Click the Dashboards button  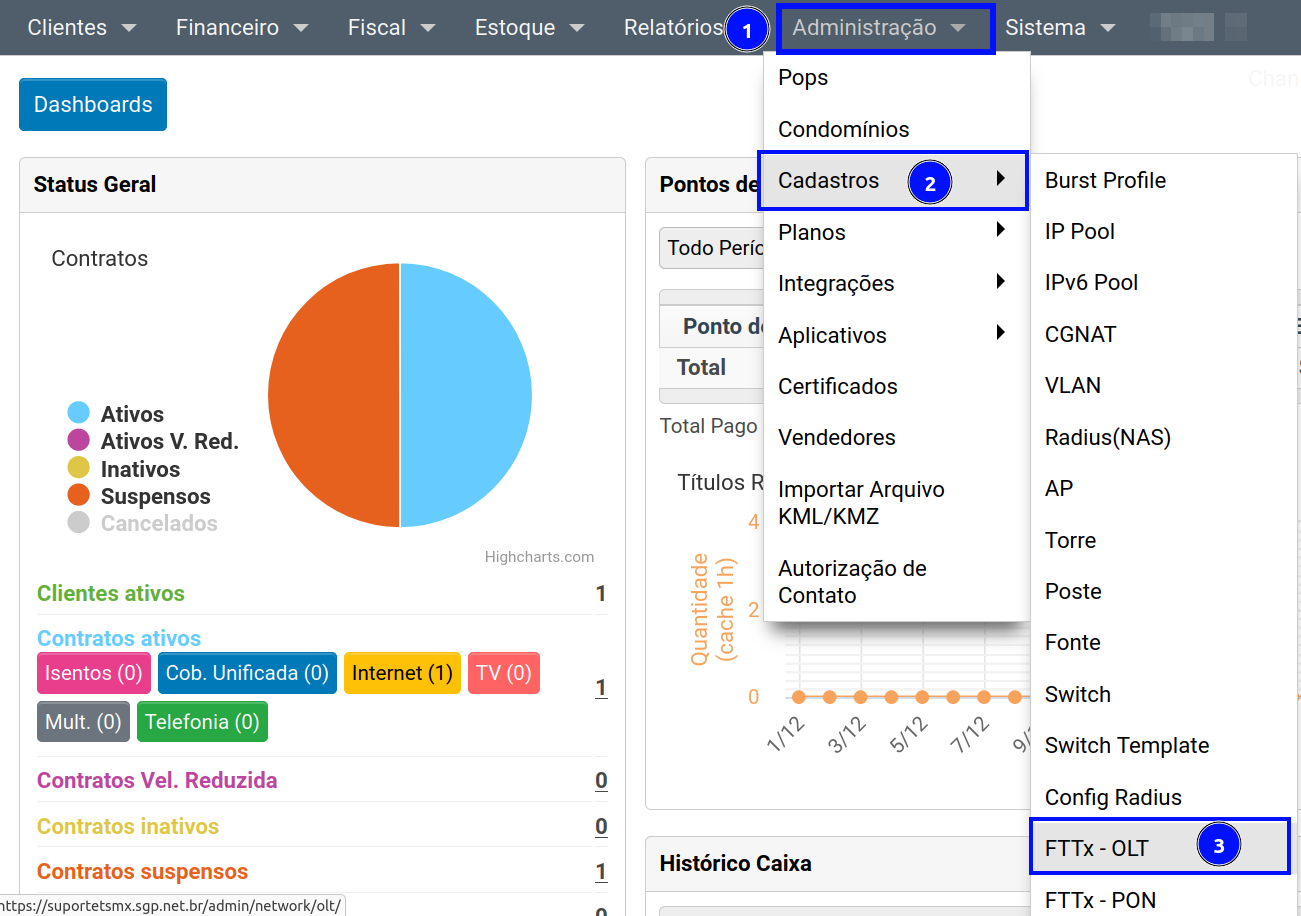pos(93,105)
